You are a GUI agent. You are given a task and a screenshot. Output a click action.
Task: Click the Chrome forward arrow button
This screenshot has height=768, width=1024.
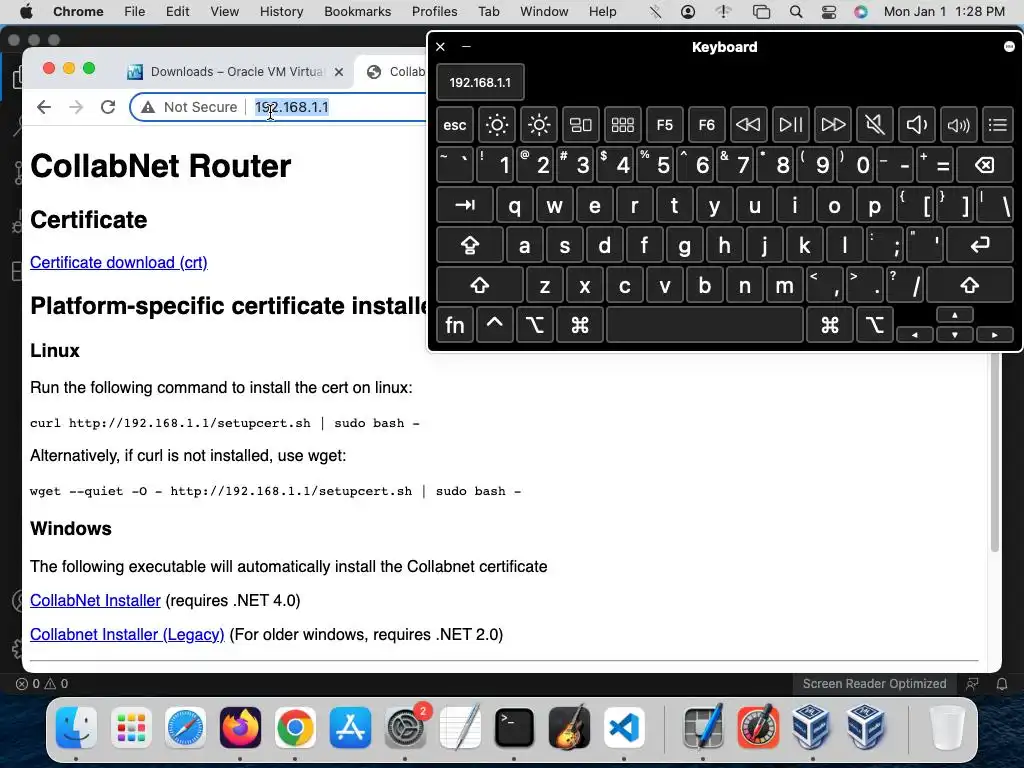point(76,107)
